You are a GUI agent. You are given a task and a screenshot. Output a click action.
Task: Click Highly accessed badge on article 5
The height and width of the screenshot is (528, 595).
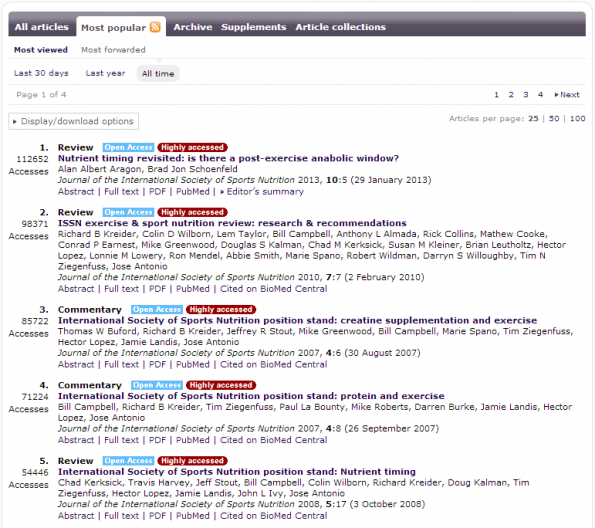(192, 460)
